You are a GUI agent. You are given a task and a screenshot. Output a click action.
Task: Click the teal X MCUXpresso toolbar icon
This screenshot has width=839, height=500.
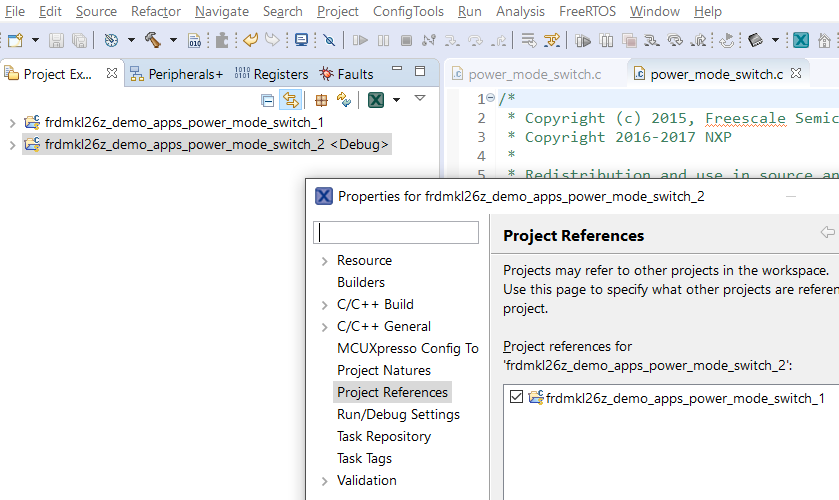point(801,40)
